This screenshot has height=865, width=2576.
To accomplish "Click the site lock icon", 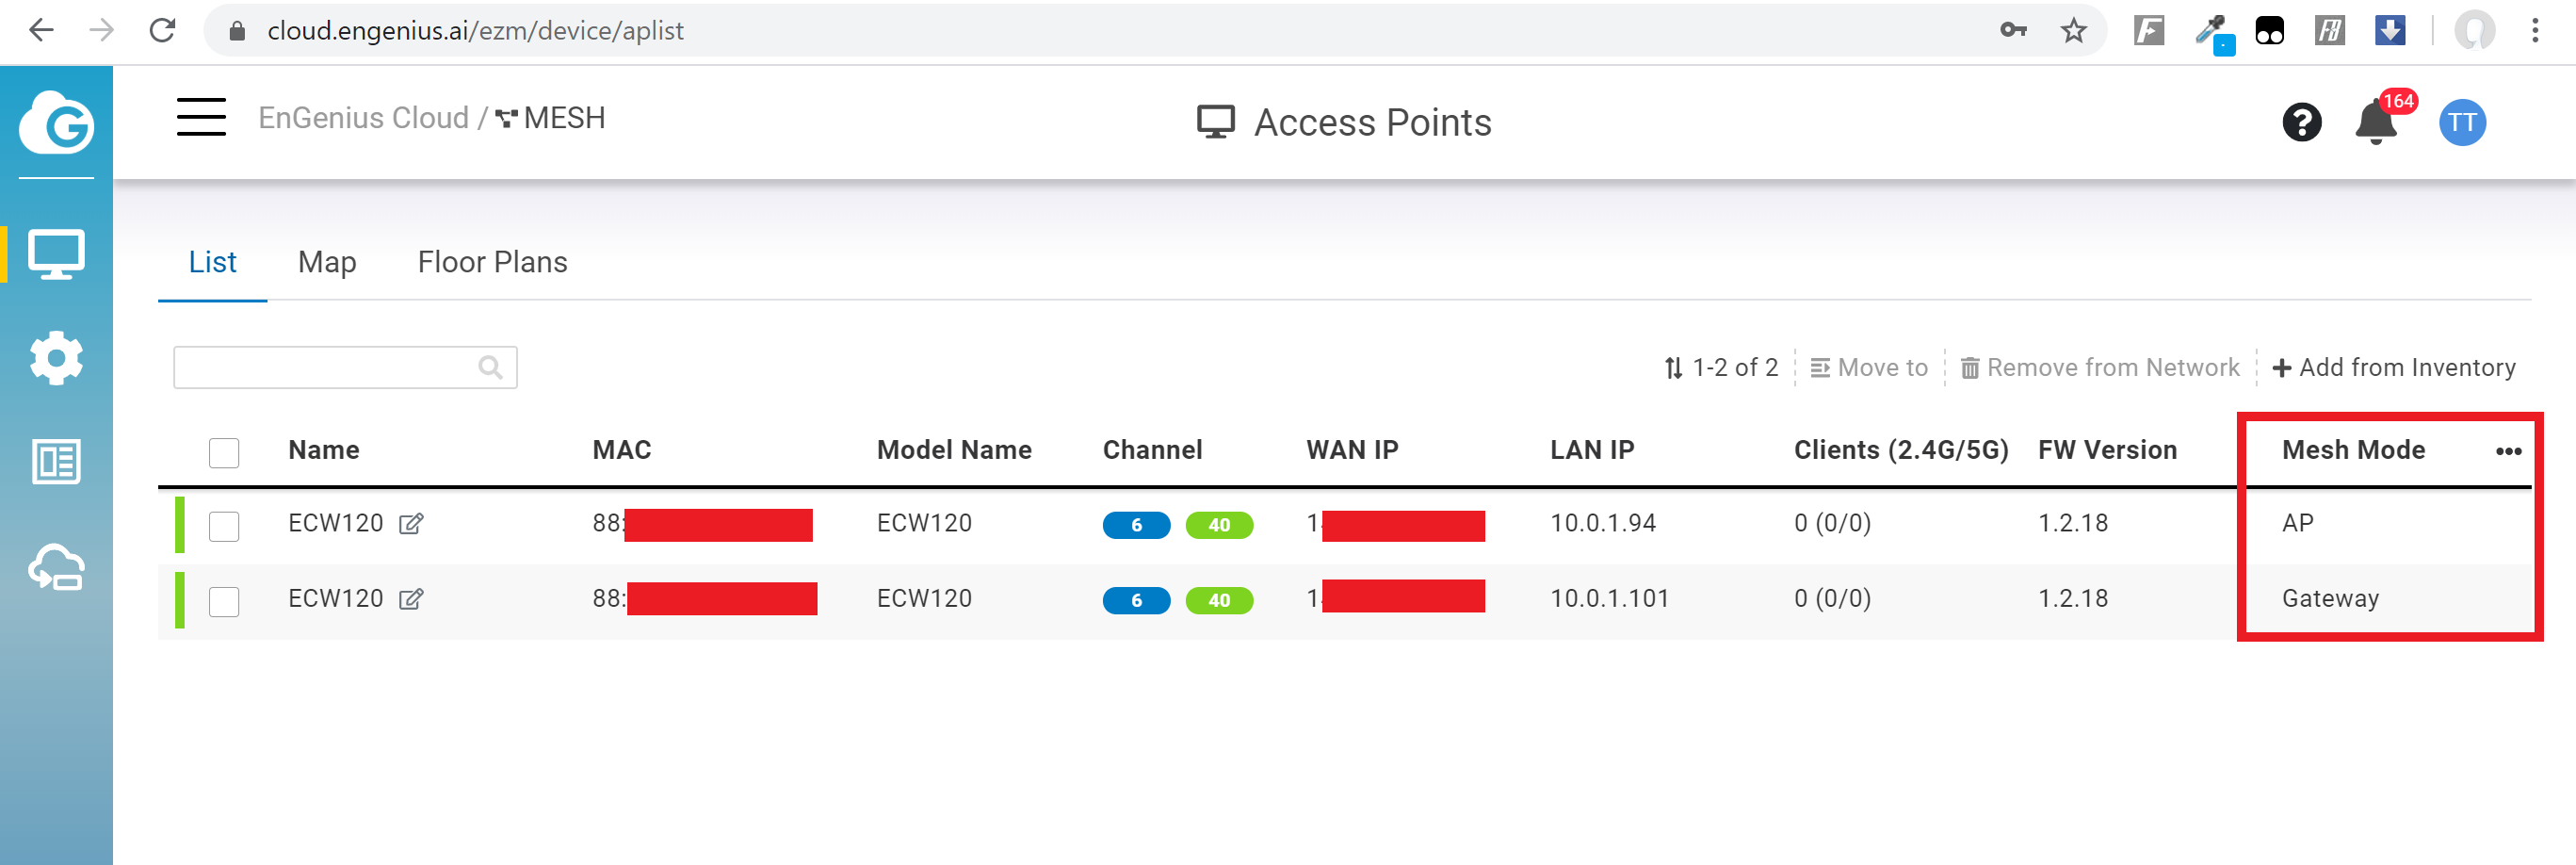I will (x=237, y=31).
